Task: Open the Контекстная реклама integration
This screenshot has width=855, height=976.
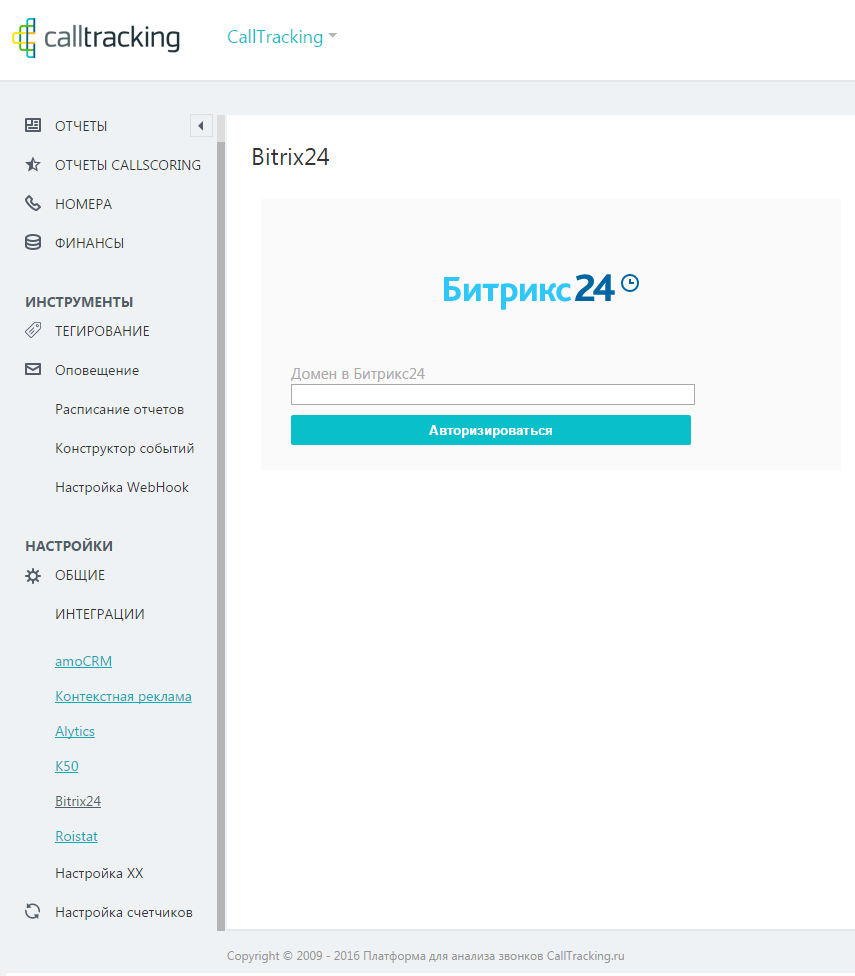Action: tap(123, 696)
